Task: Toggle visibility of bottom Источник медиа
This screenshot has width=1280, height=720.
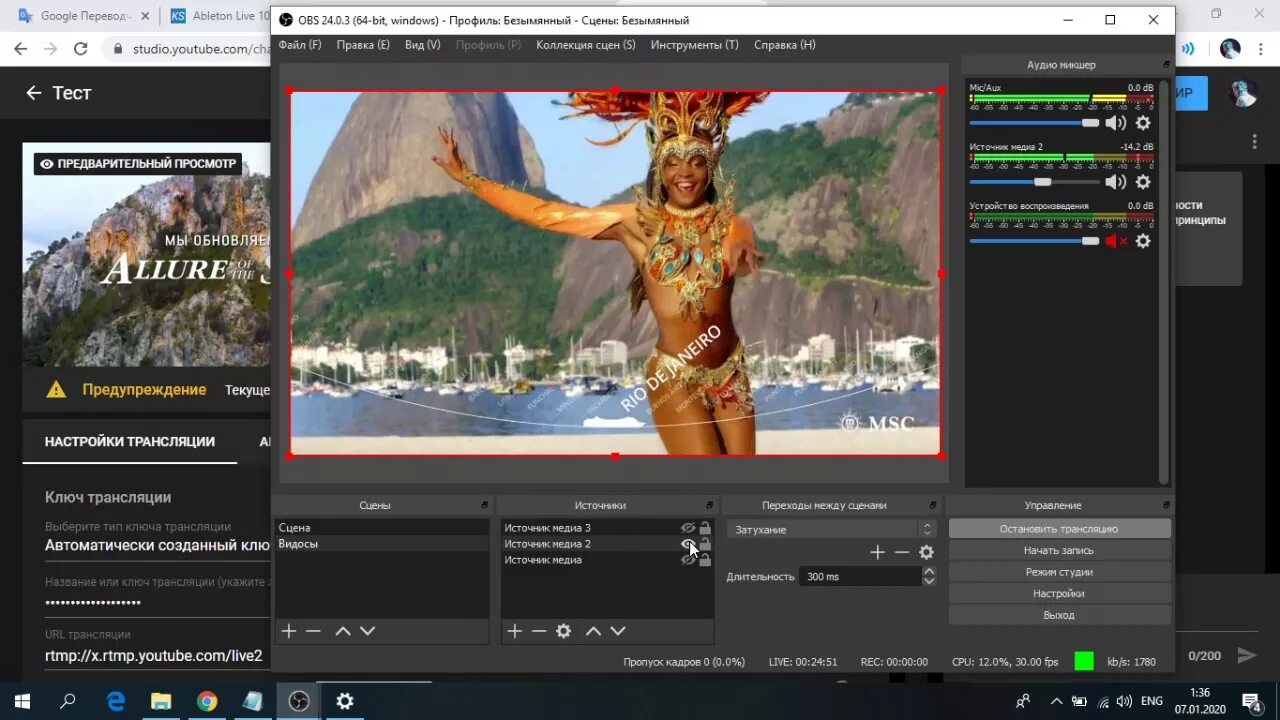Action: (688, 560)
